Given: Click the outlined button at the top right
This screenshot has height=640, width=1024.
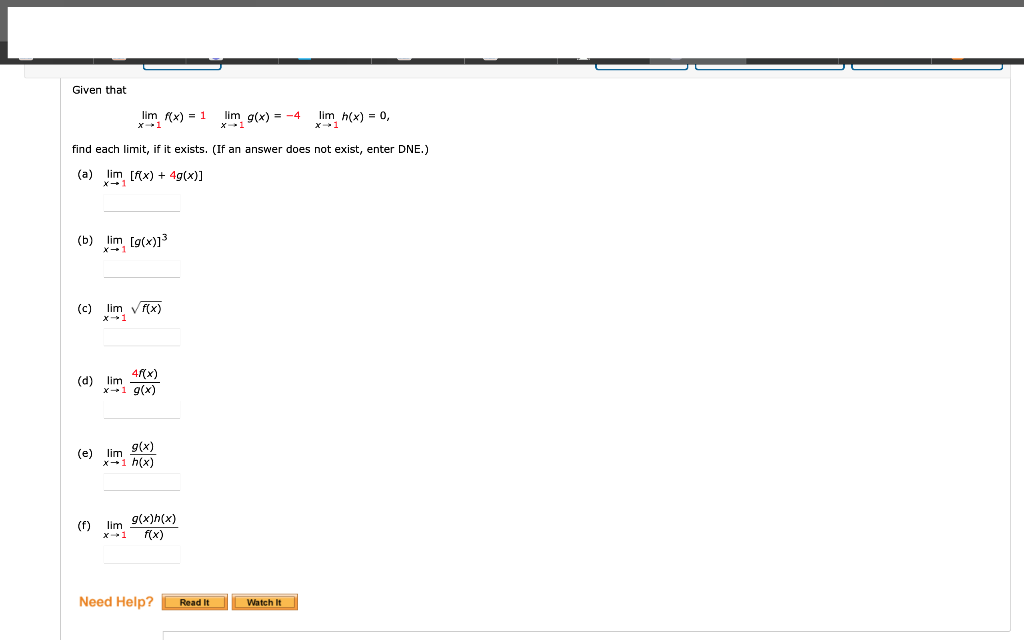Looking at the screenshot, I should (927, 64).
